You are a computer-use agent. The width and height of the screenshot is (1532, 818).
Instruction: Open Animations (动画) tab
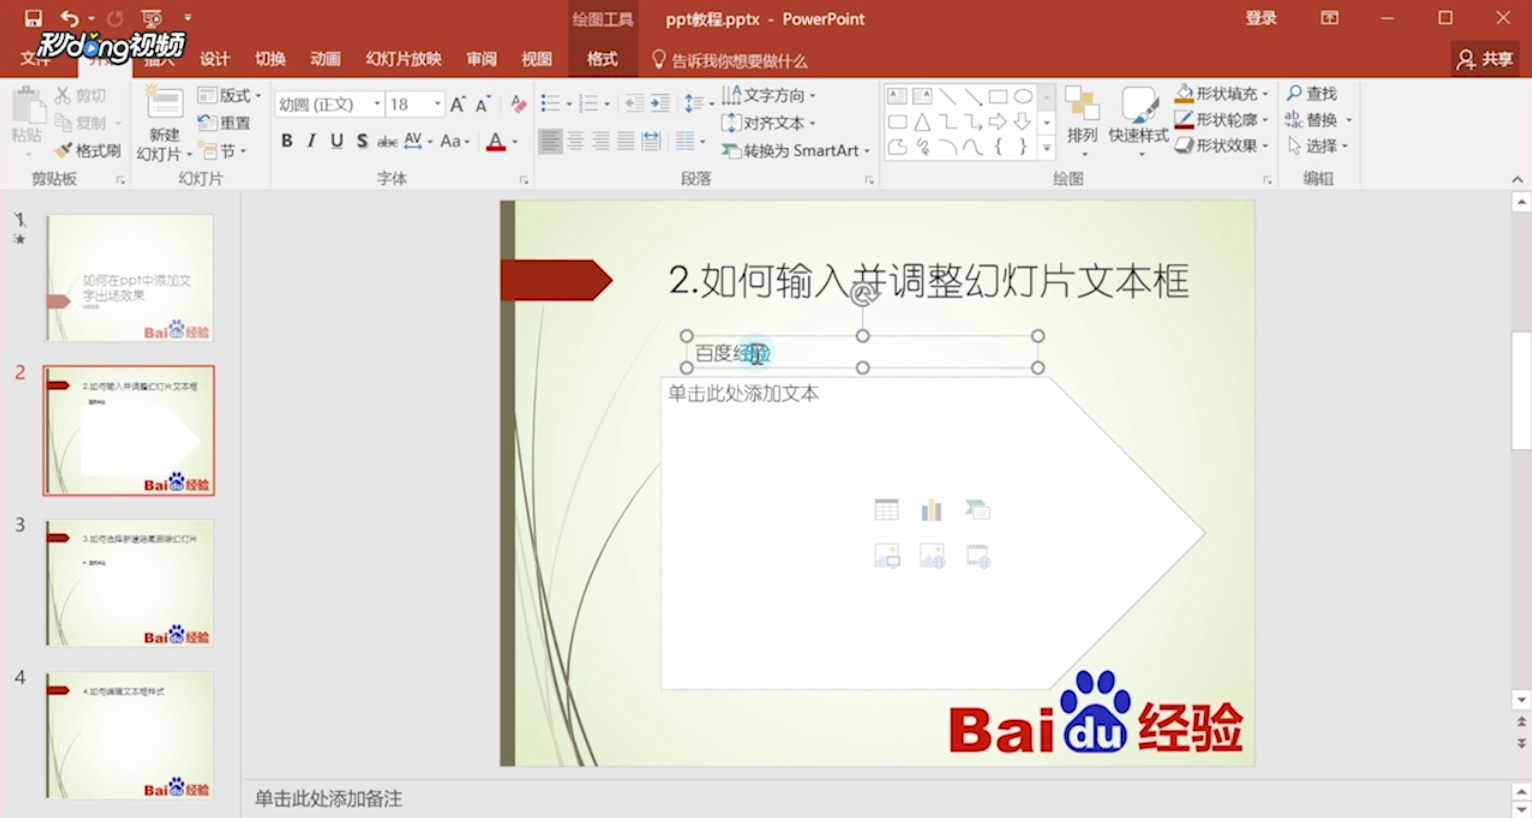tap(325, 59)
